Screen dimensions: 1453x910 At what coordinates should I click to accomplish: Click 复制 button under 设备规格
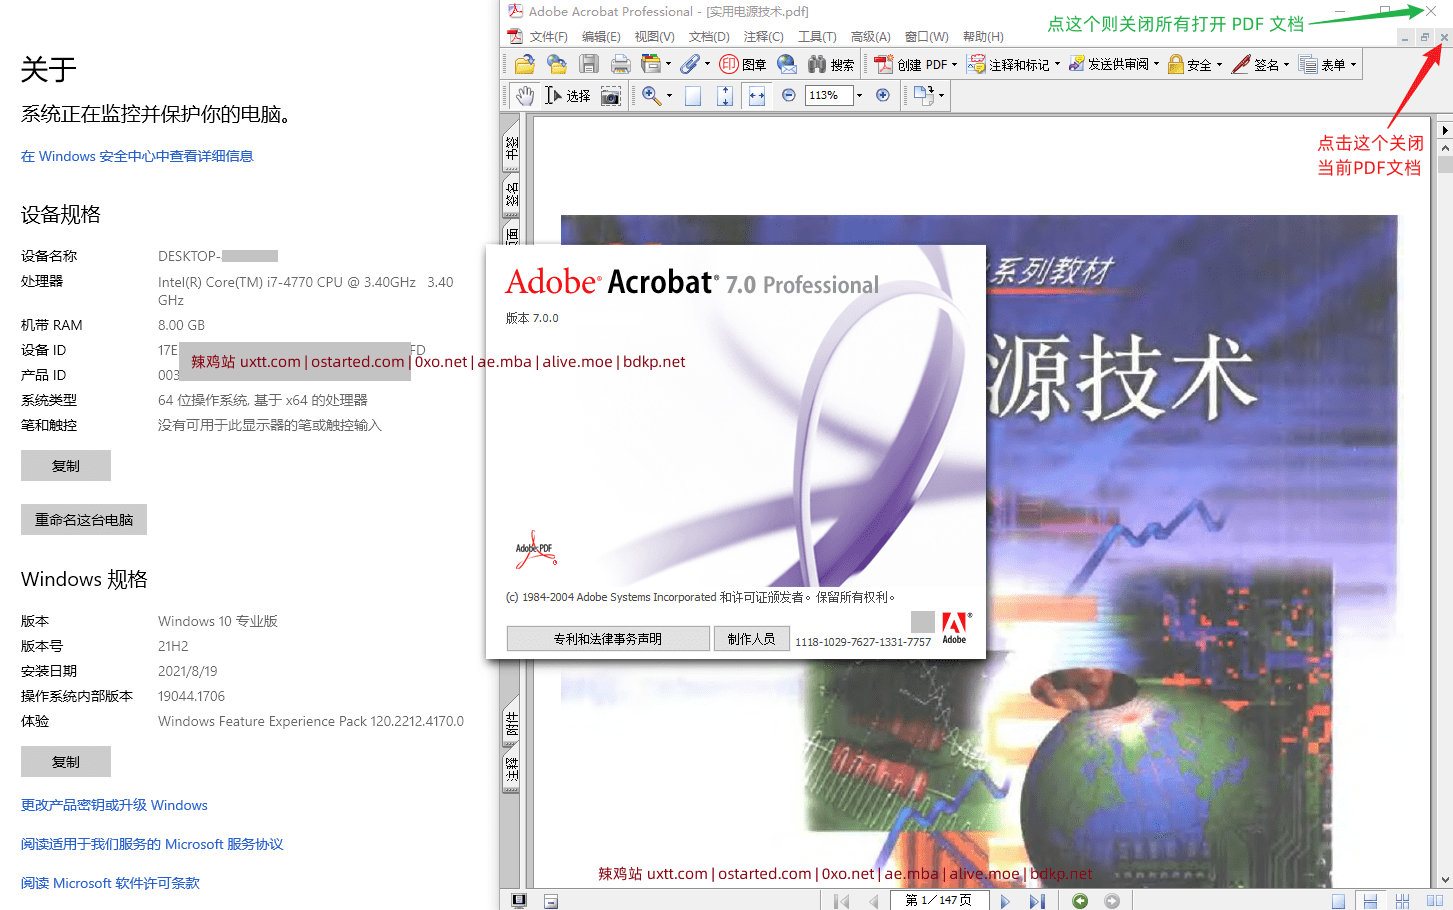(x=66, y=466)
